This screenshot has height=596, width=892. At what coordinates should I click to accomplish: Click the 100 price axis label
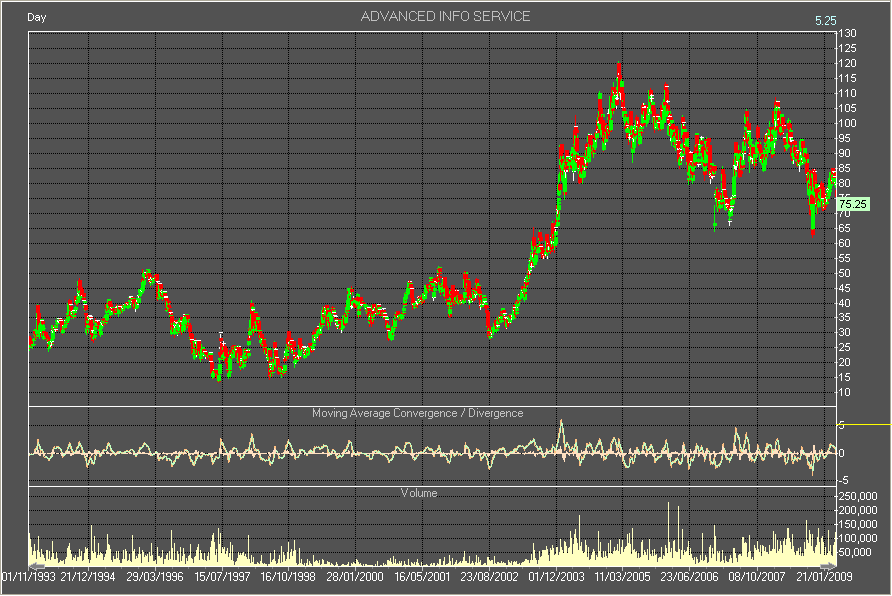(x=847, y=123)
